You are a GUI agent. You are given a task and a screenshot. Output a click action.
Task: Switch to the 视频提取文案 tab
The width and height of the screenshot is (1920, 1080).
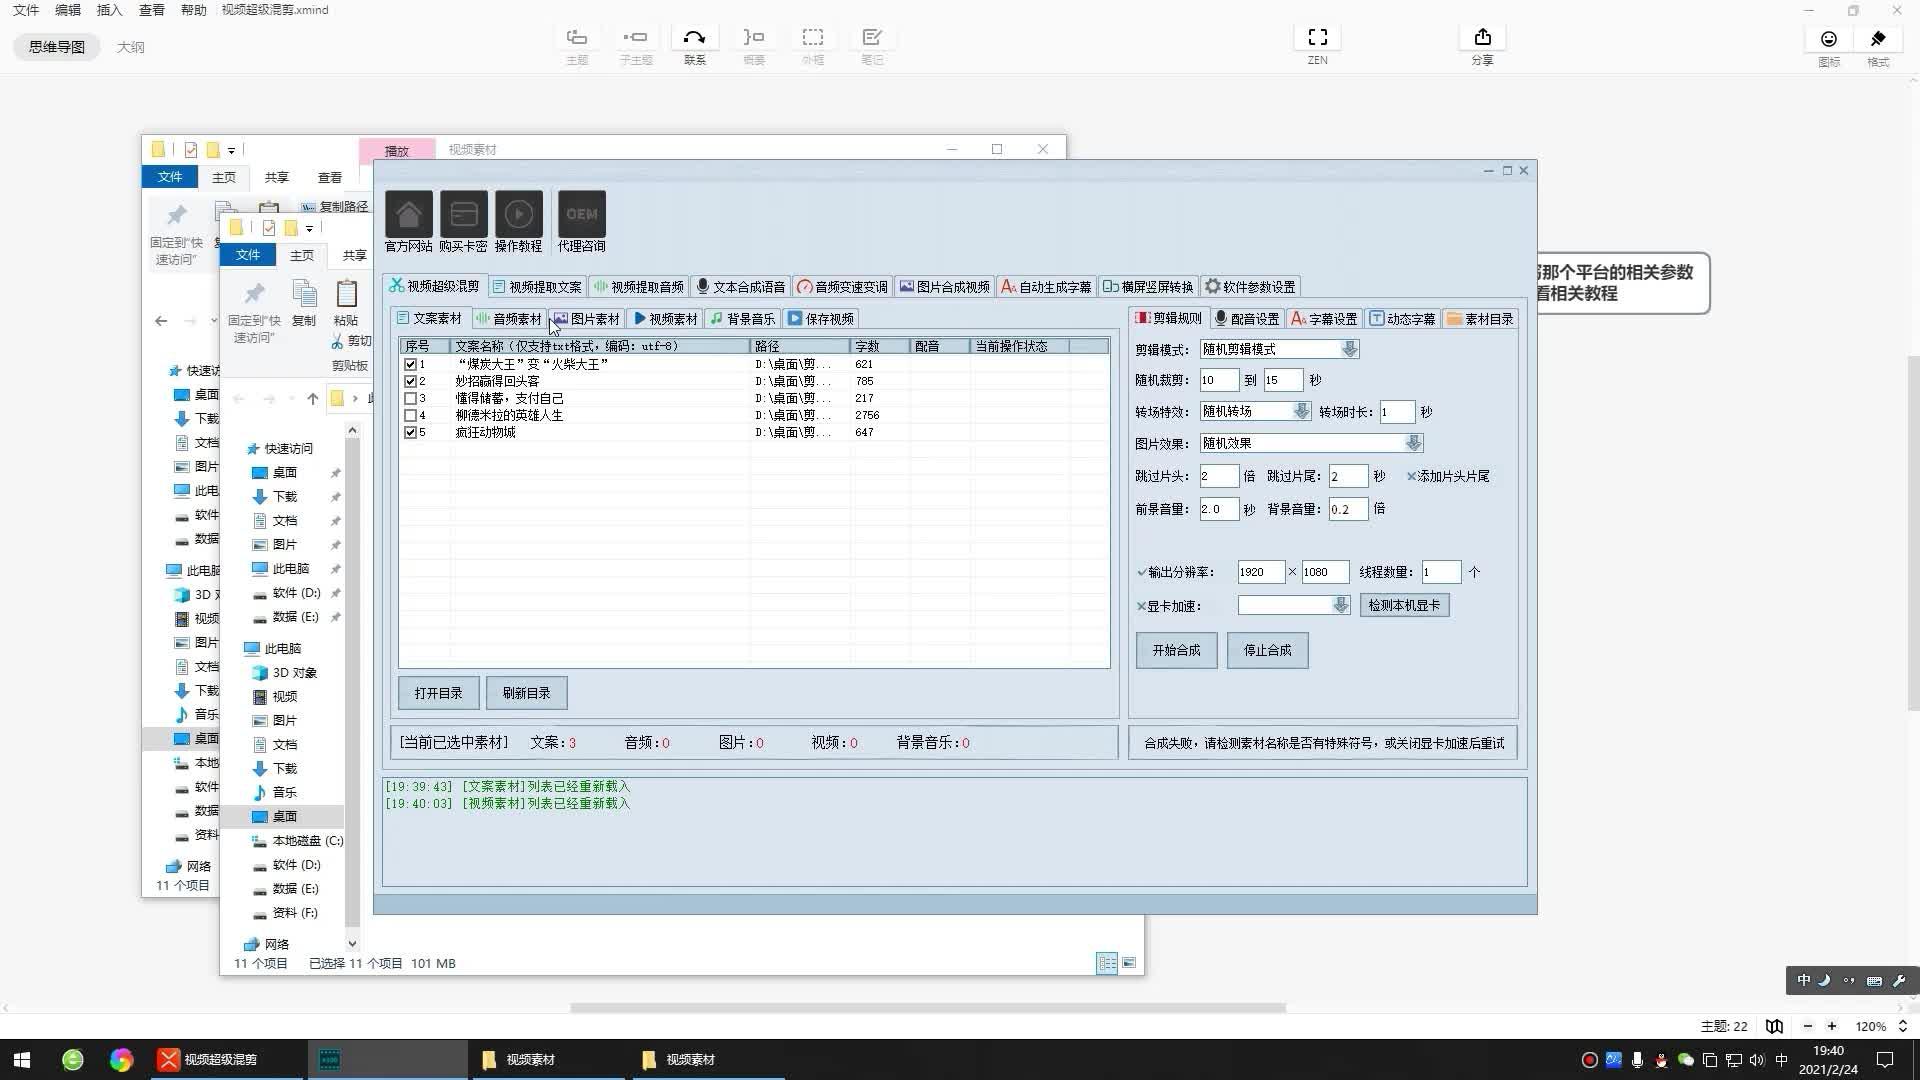click(x=536, y=286)
